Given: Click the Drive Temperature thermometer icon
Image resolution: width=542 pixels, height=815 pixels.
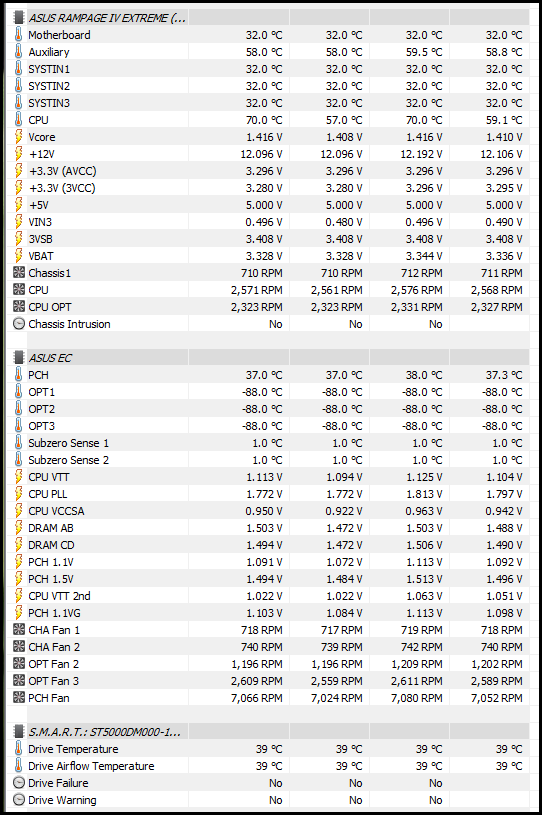Looking at the screenshot, I should click(19, 748).
